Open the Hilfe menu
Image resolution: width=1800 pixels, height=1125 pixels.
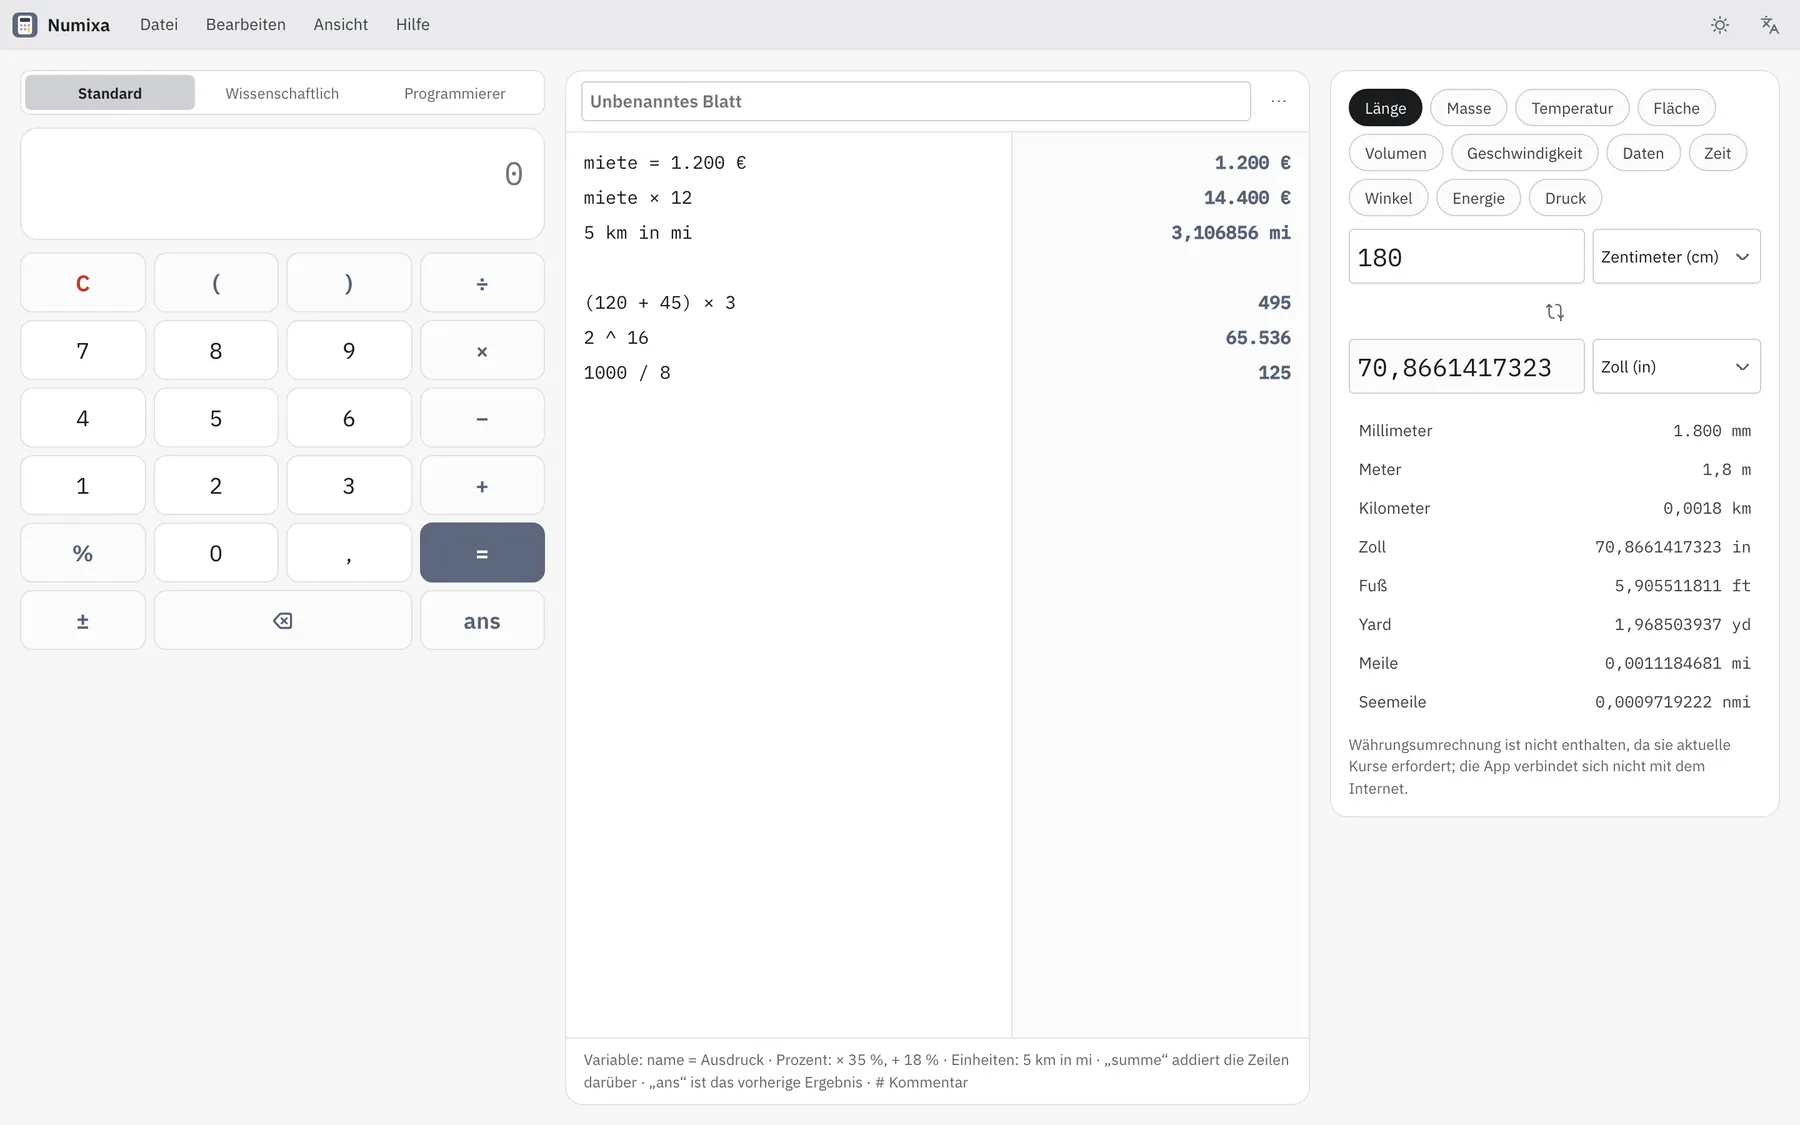pyautogui.click(x=413, y=24)
